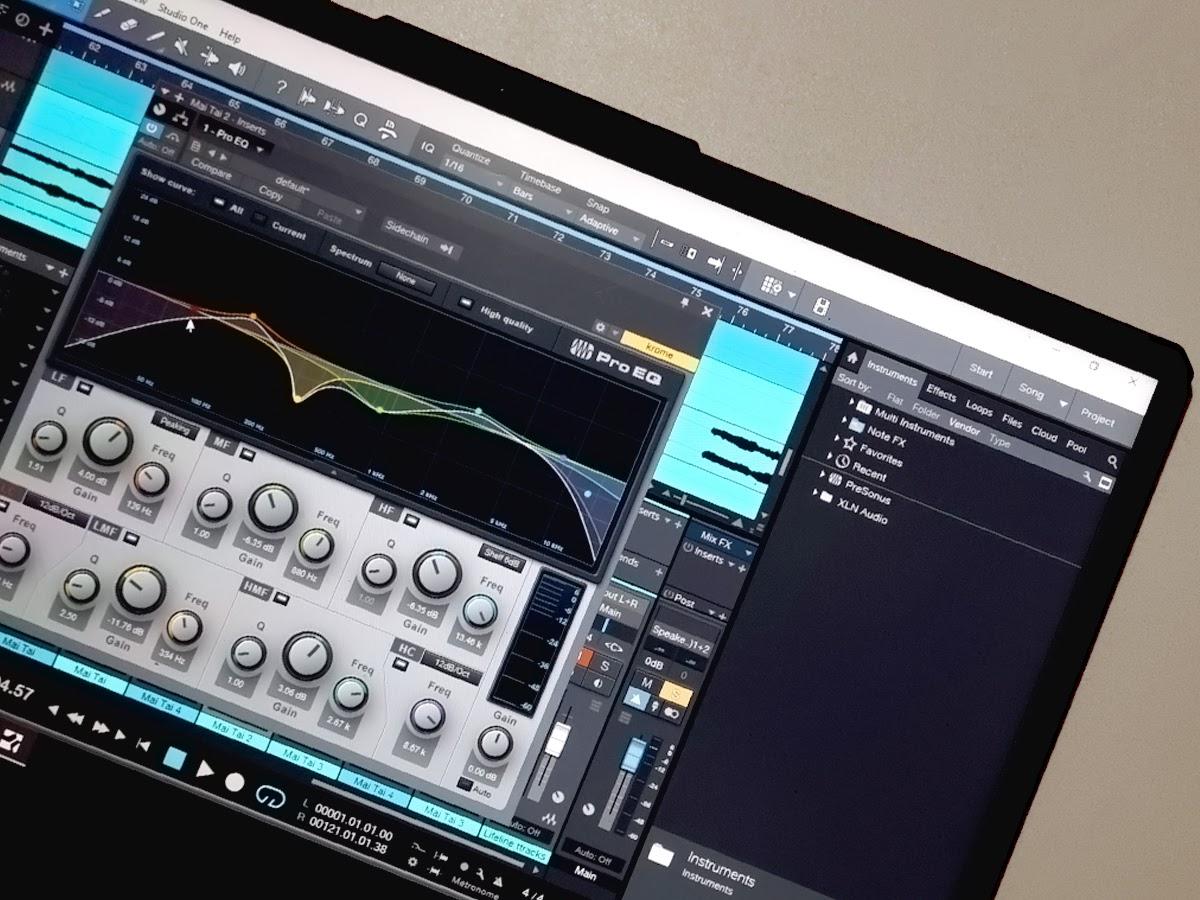The width and height of the screenshot is (1200, 900).
Task: Switch to the Files browser tab
Action: (1012, 421)
